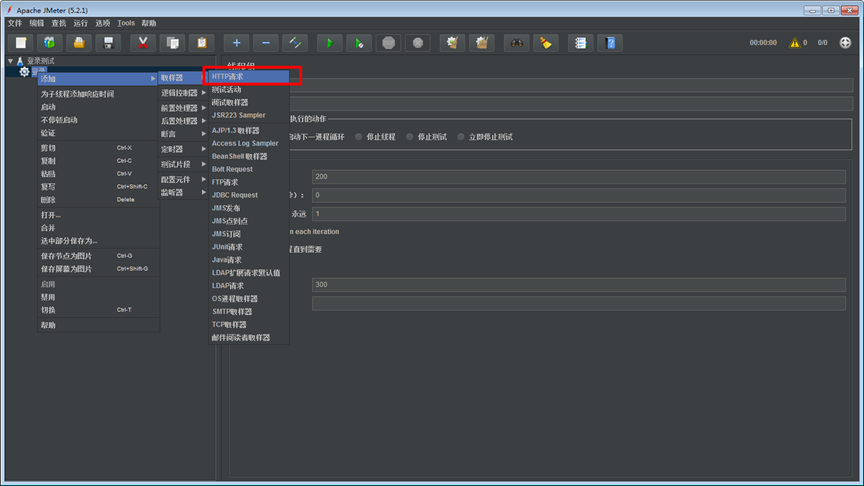The width and height of the screenshot is (864, 486).
Task: Open the 选项 menu
Action: tap(103, 23)
